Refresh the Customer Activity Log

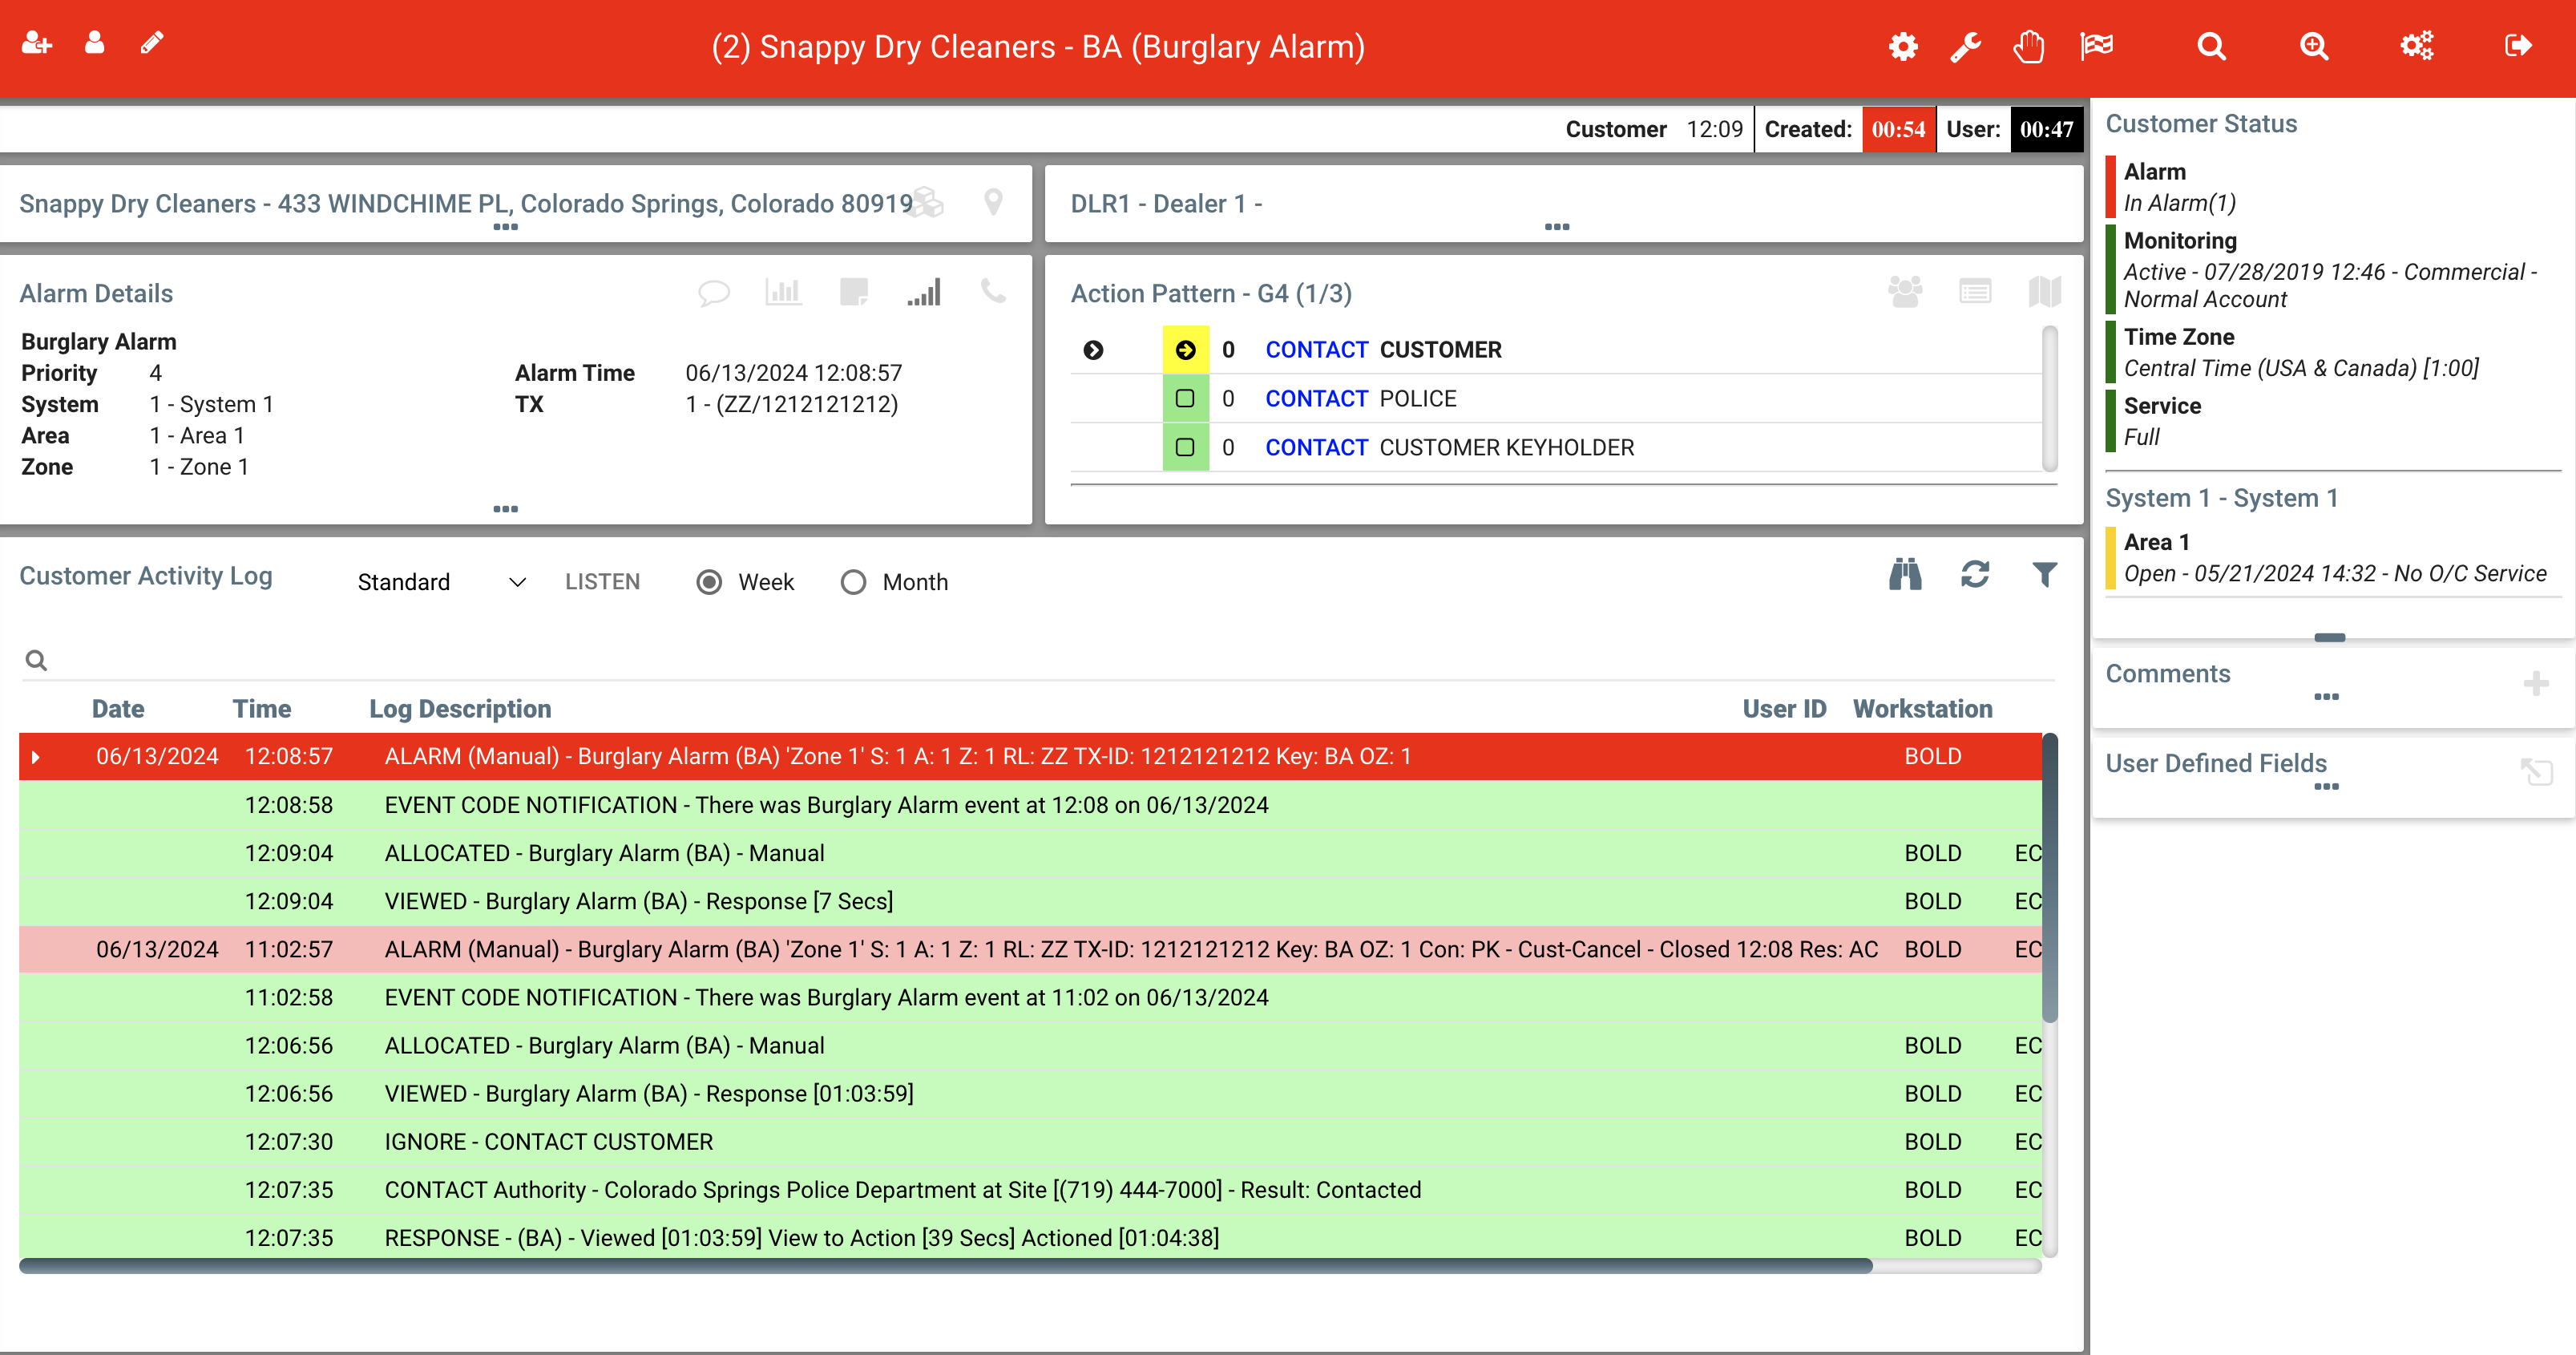(1975, 574)
